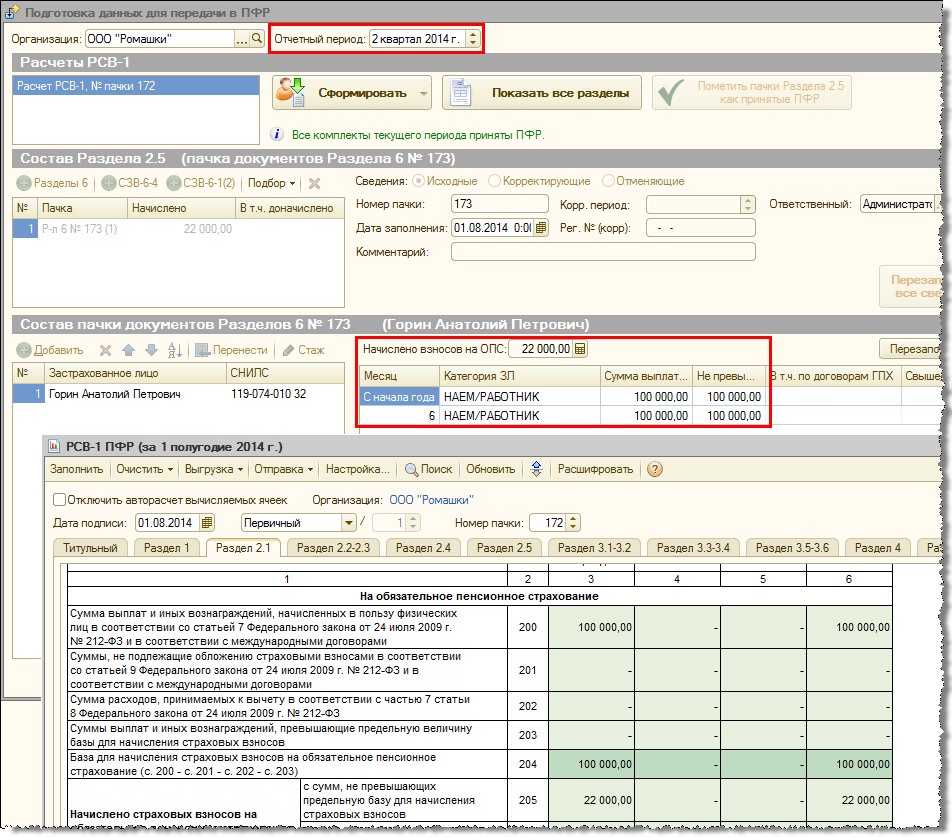Switch to the Раздел 2.5 tab
Viewport: 952px width, 837px height.
pyautogui.click(x=504, y=548)
